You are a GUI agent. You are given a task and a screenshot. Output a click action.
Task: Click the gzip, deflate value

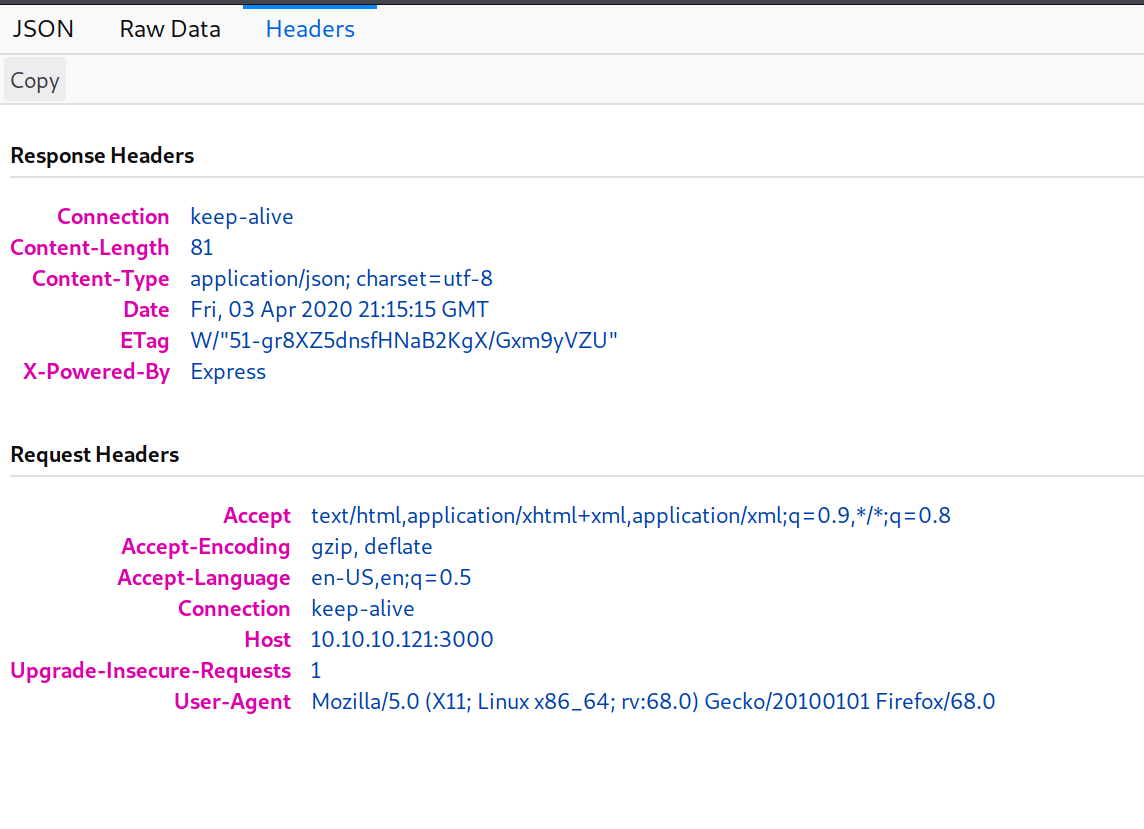372,547
